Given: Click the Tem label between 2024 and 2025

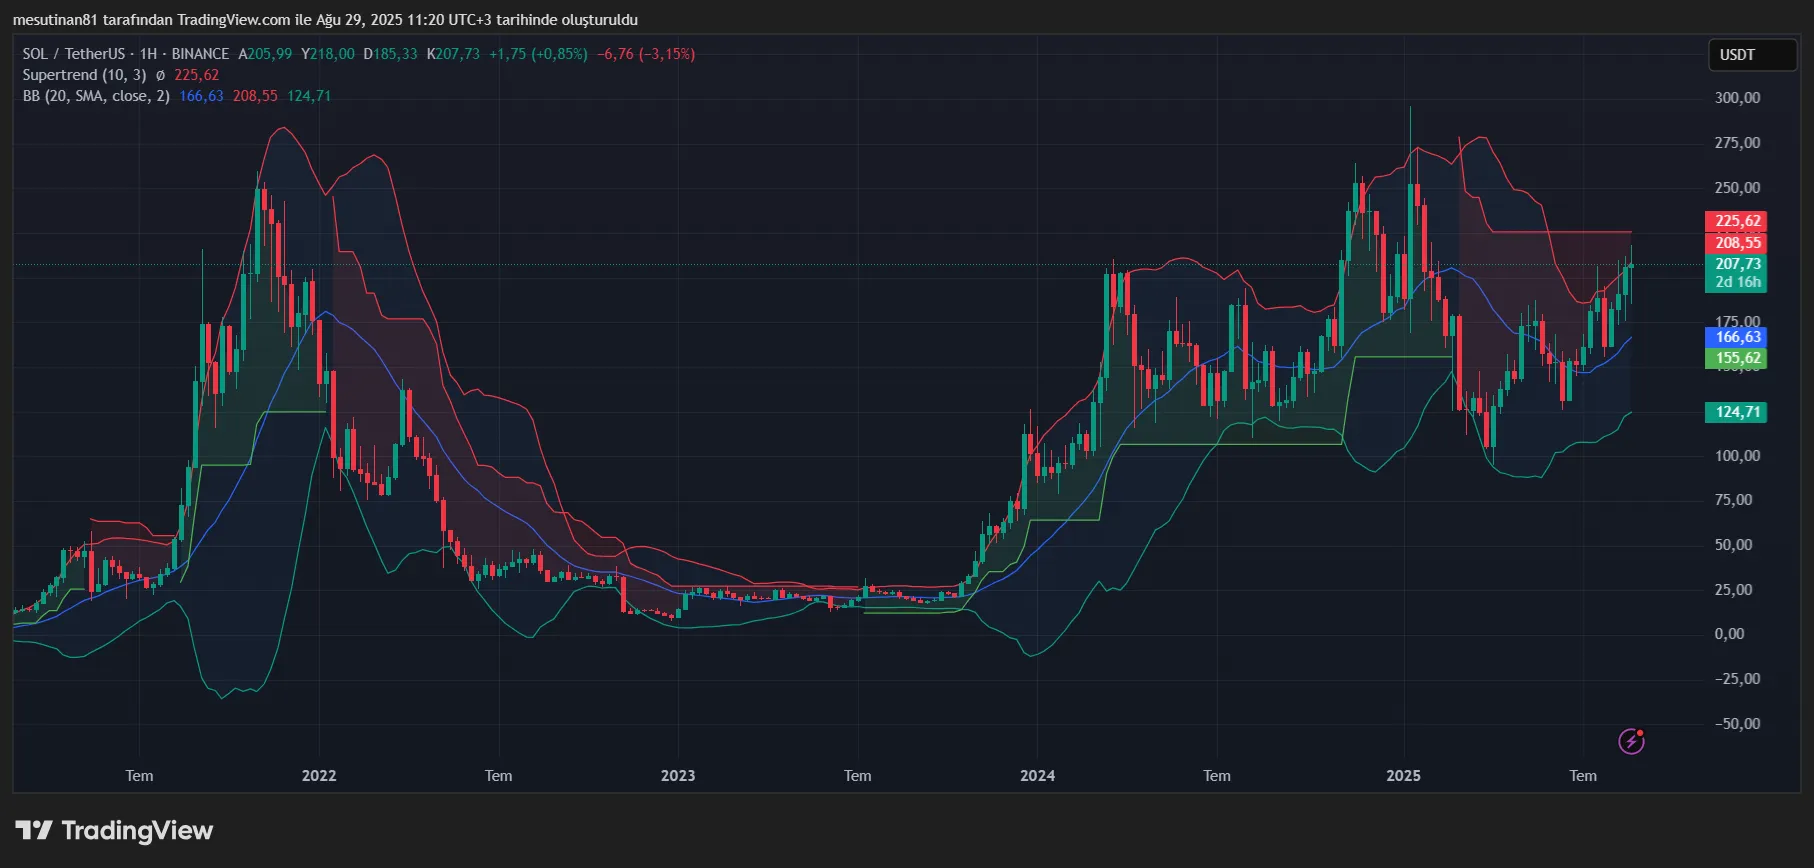Looking at the screenshot, I should point(1217,776).
